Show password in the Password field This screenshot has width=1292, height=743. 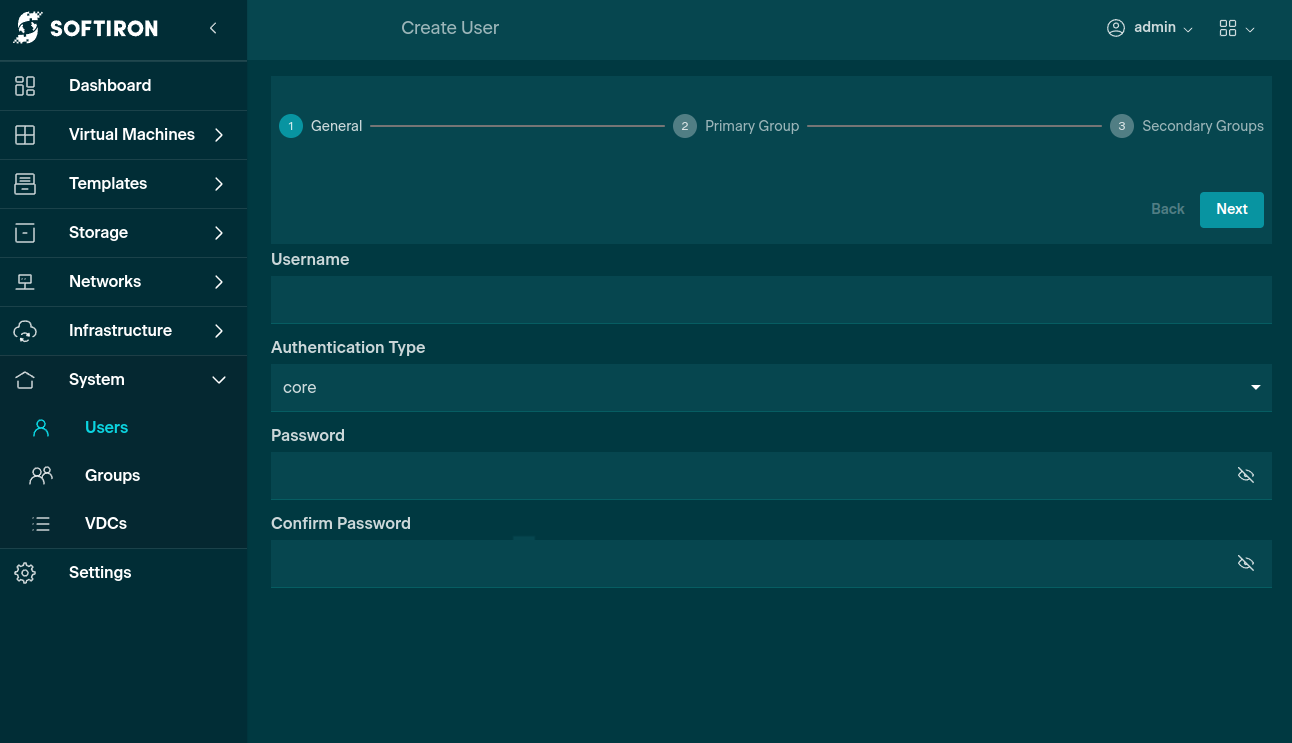(x=1245, y=475)
